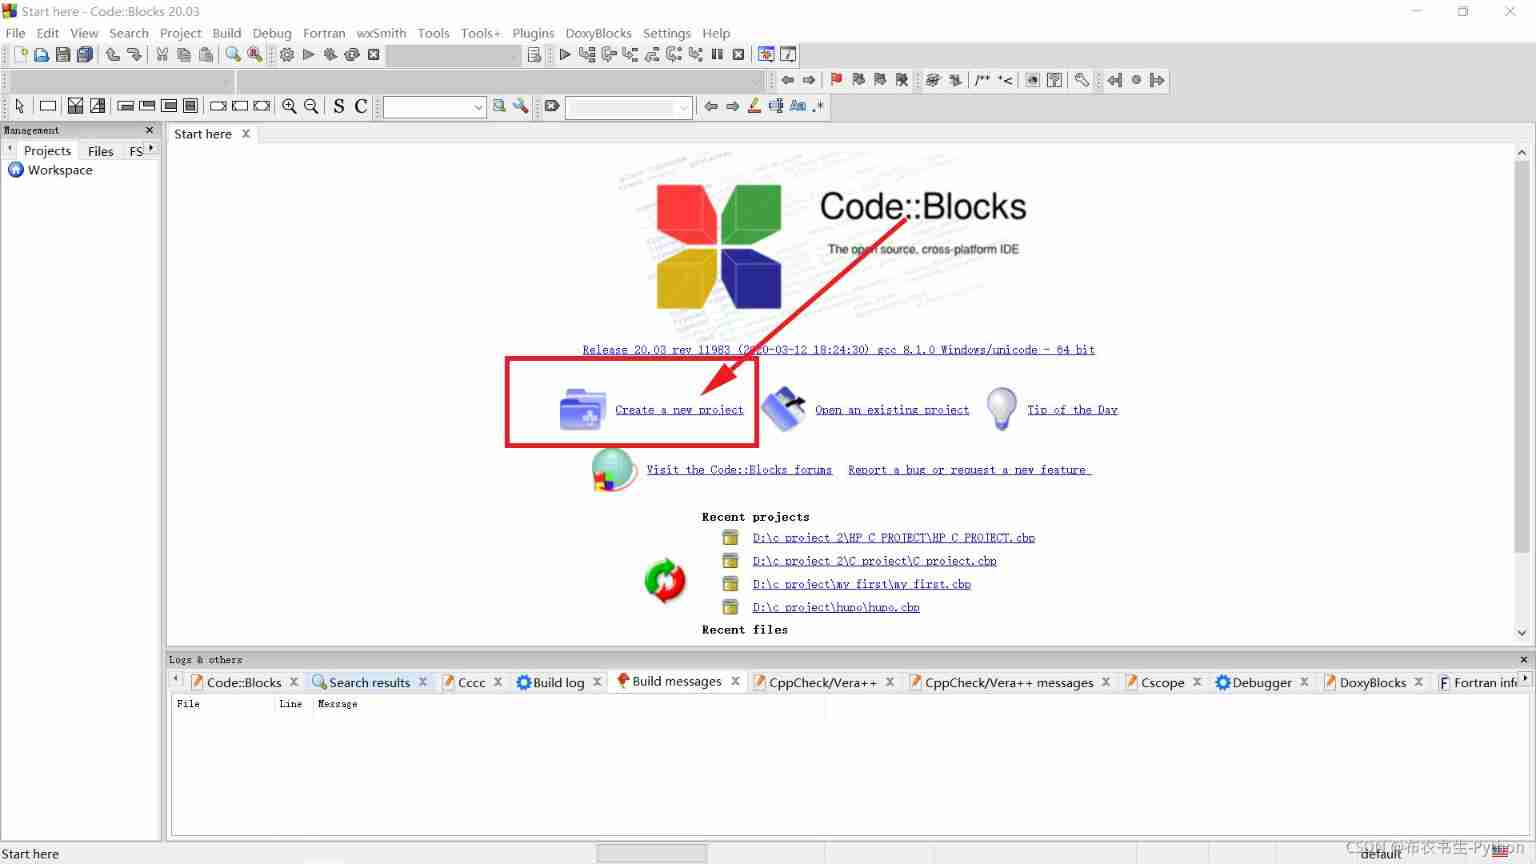Open the Debugger log tab
This screenshot has width=1536, height=864.
pos(1262,682)
